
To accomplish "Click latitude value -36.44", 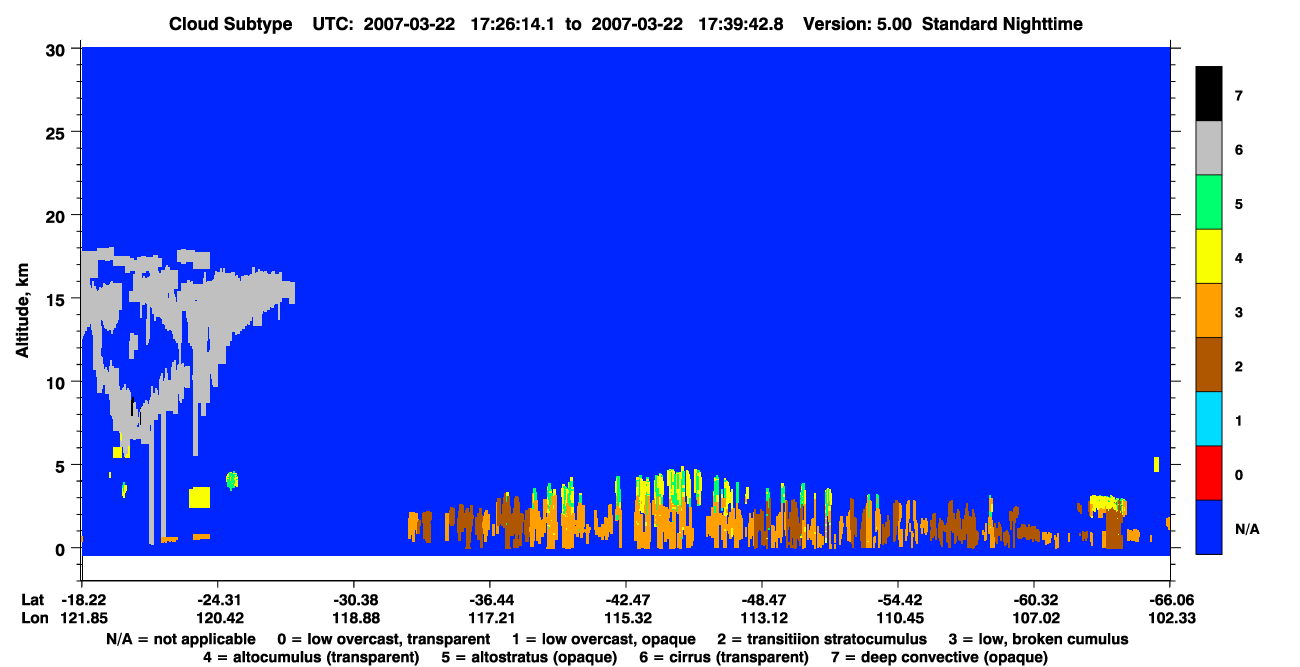I will click(x=490, y=600).
